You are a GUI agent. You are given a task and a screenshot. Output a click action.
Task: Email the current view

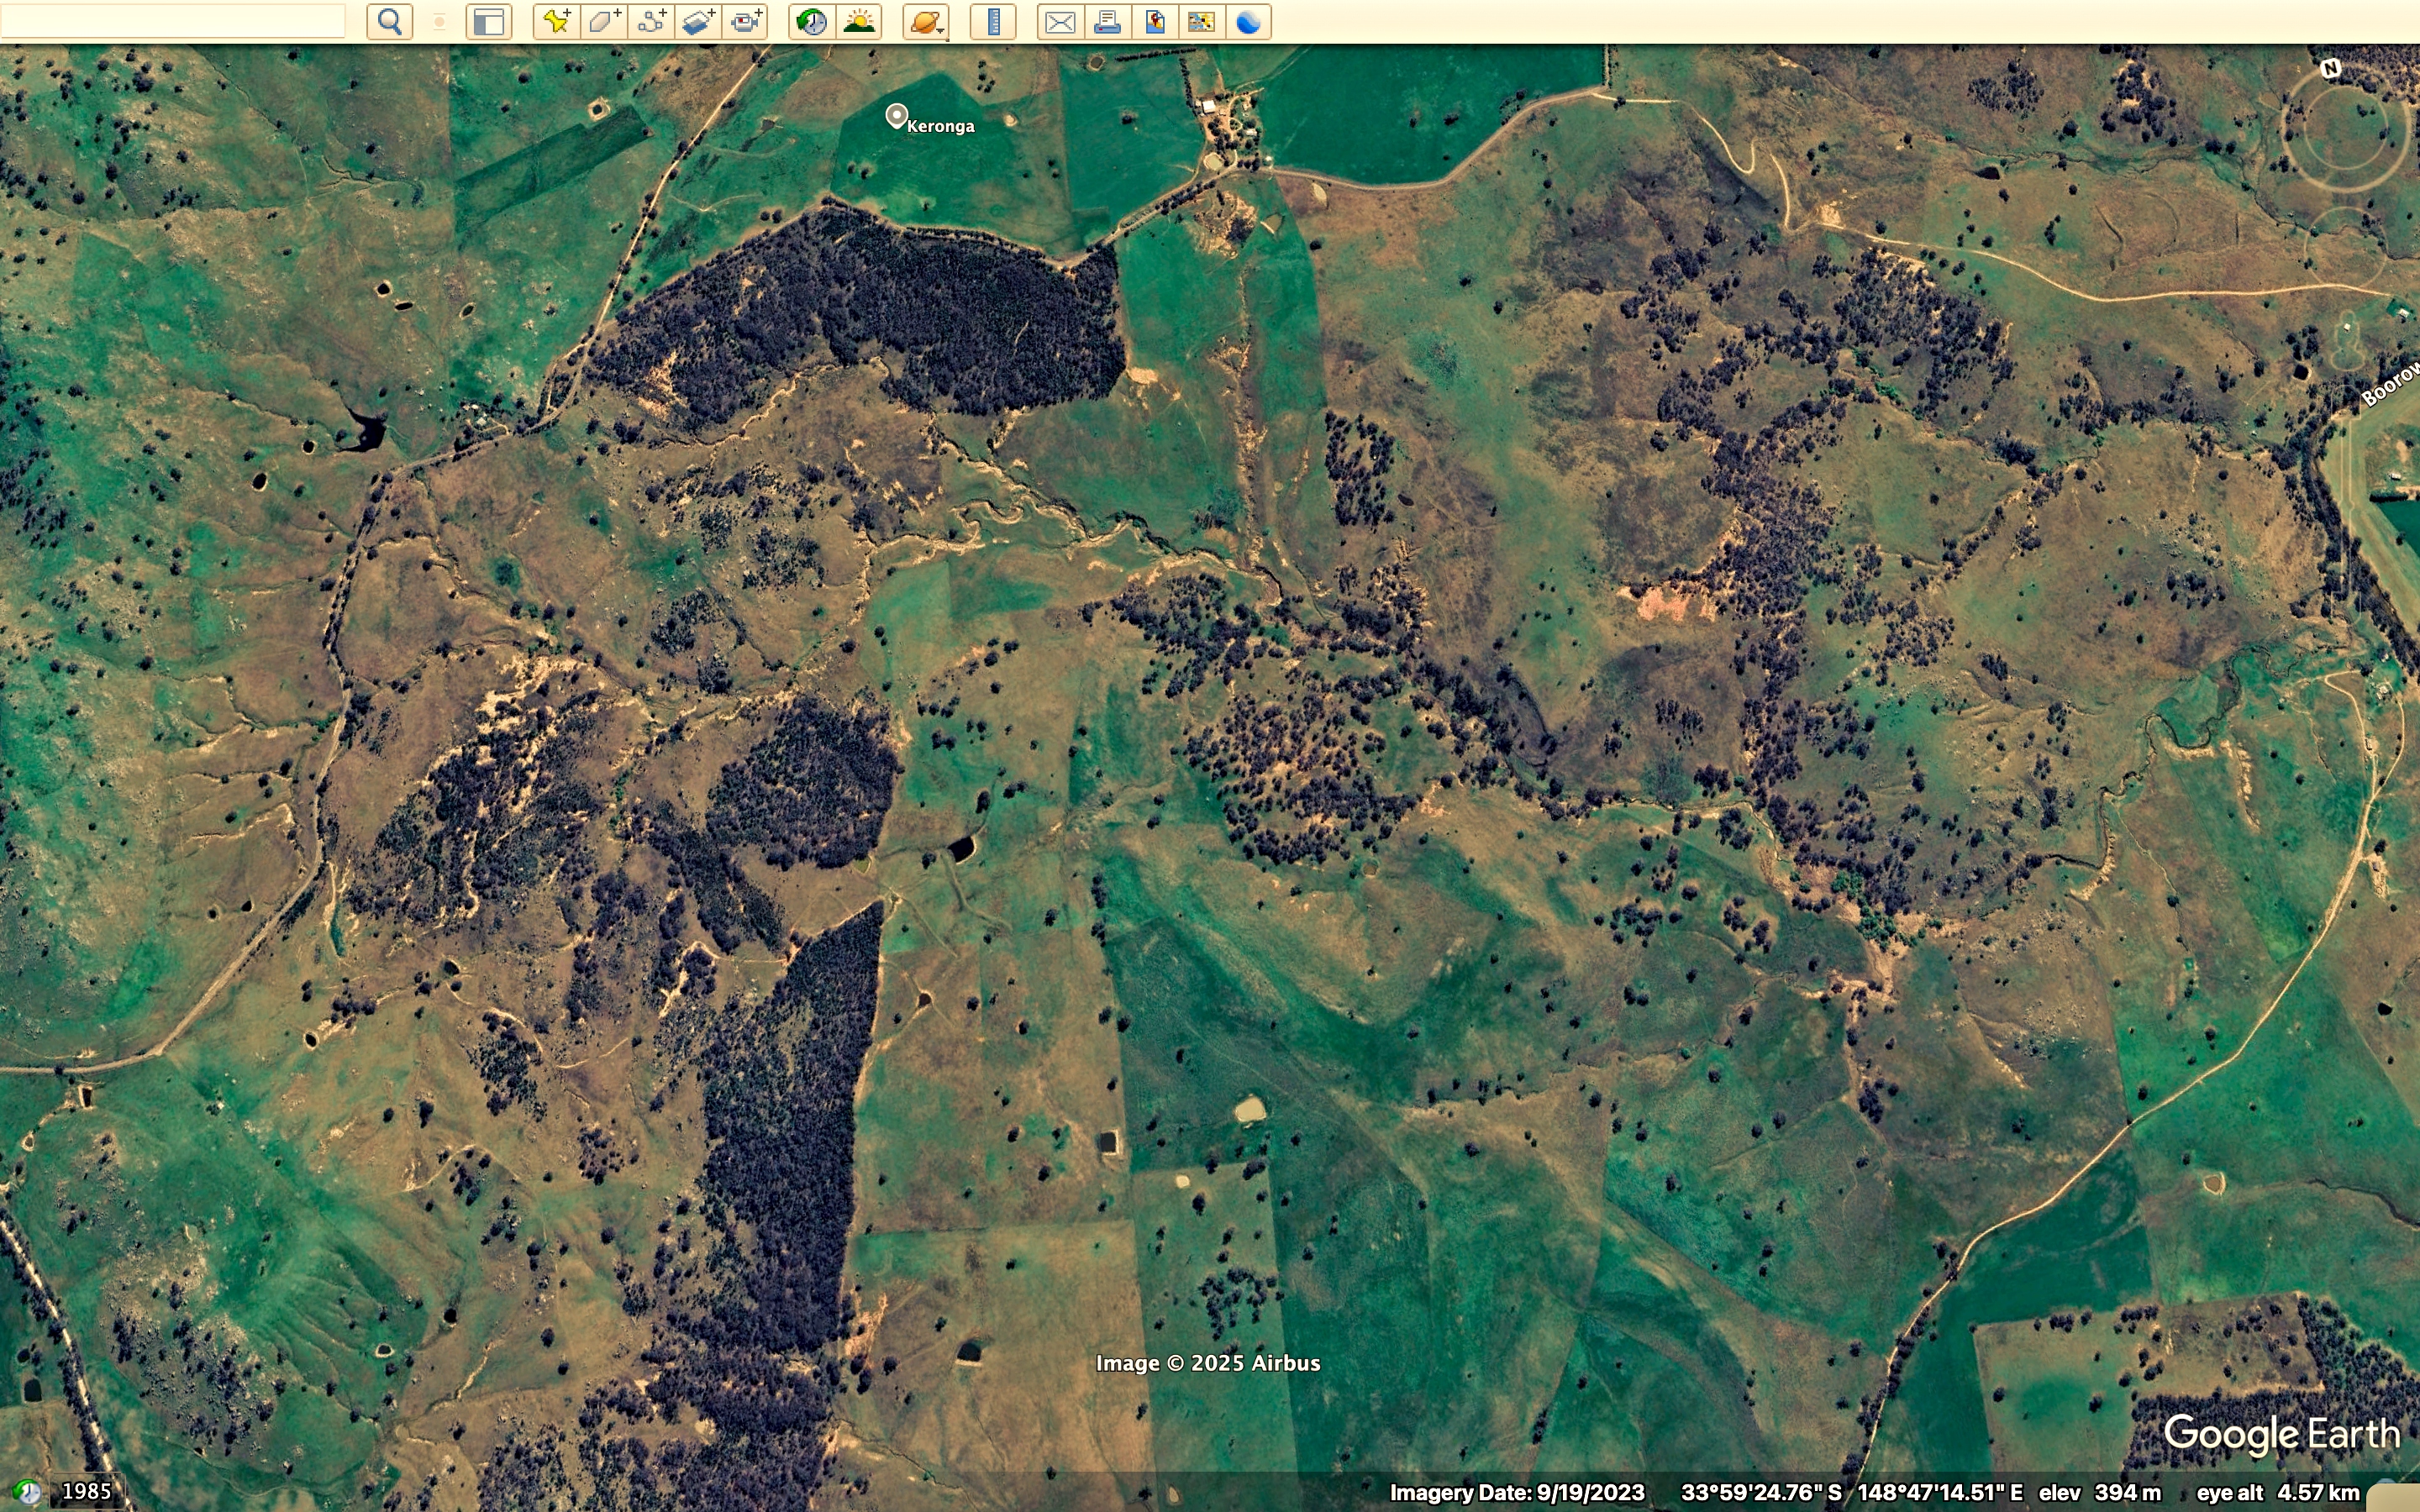pyautogui.click(x=1060, y=22)
